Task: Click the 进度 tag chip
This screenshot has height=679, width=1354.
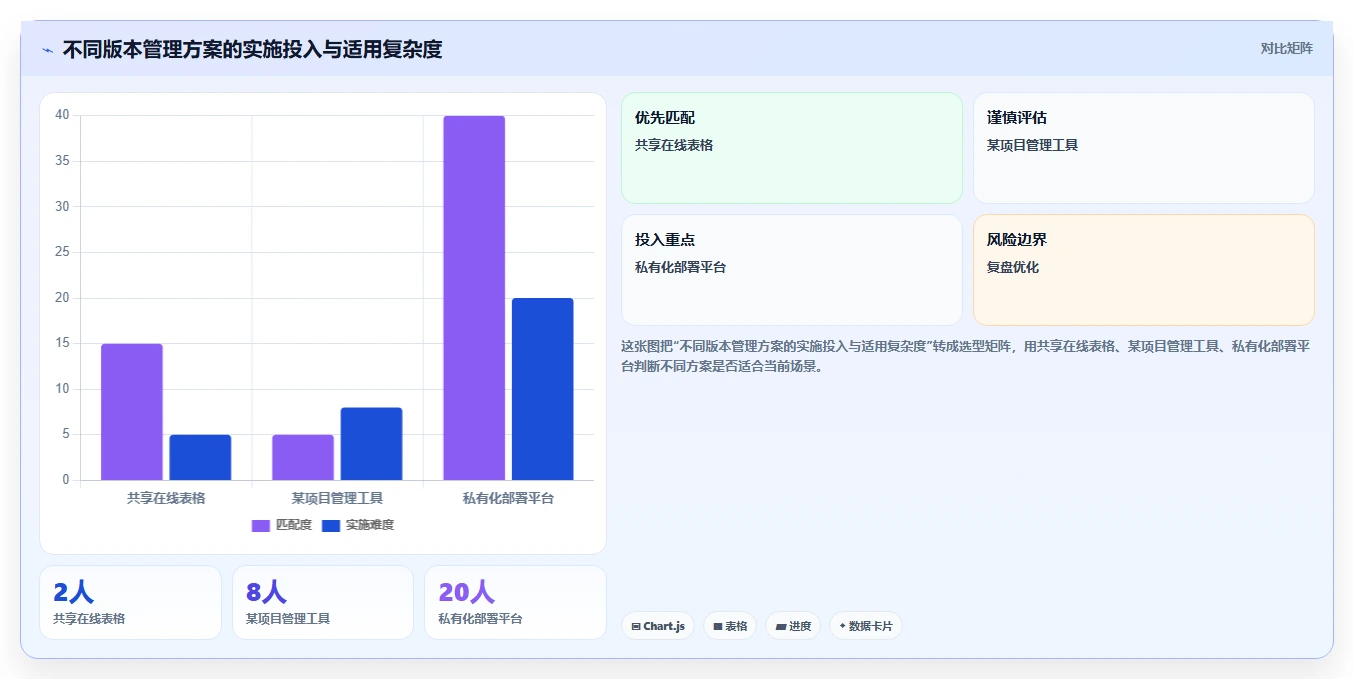Action: tap(793, 626)
